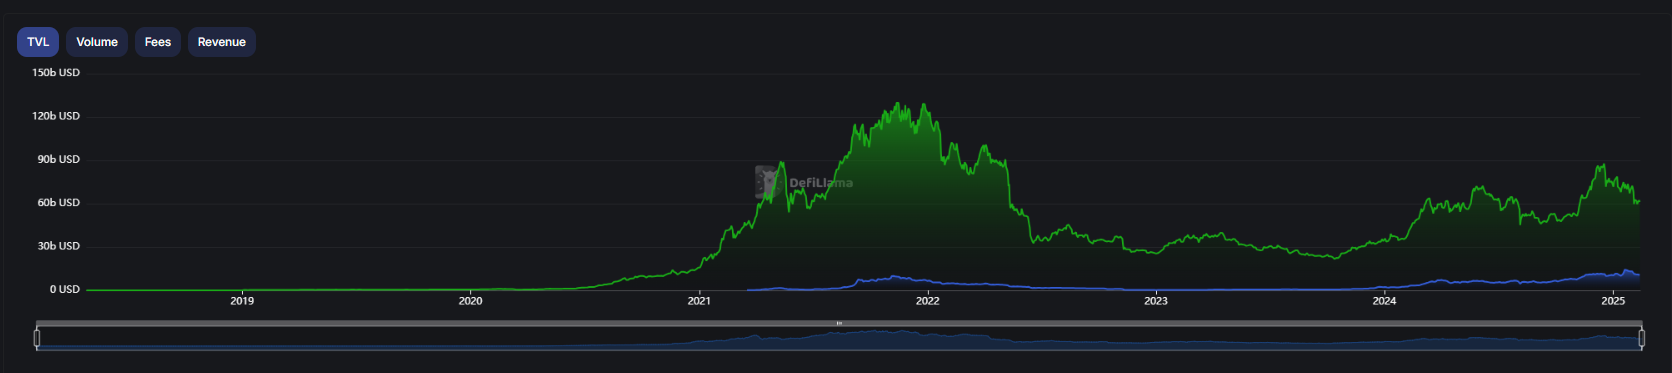Select the TVL chart tab
This screenshot has width=1672, height=373.
pos(38,42)
